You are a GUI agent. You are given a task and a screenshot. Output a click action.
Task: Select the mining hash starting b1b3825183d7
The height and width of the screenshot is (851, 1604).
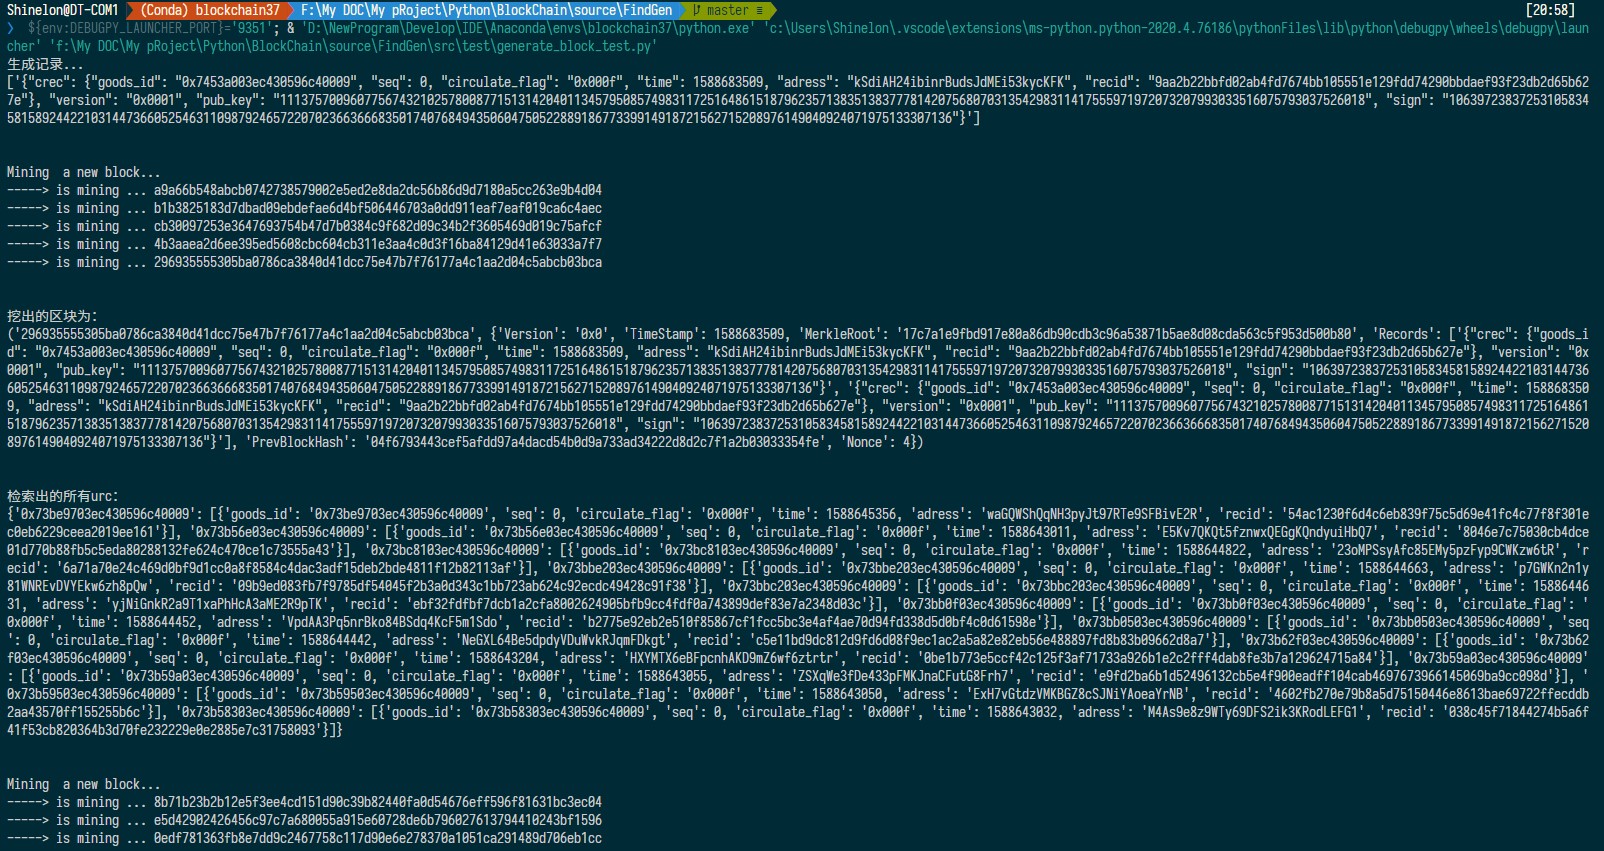[378, 208]
